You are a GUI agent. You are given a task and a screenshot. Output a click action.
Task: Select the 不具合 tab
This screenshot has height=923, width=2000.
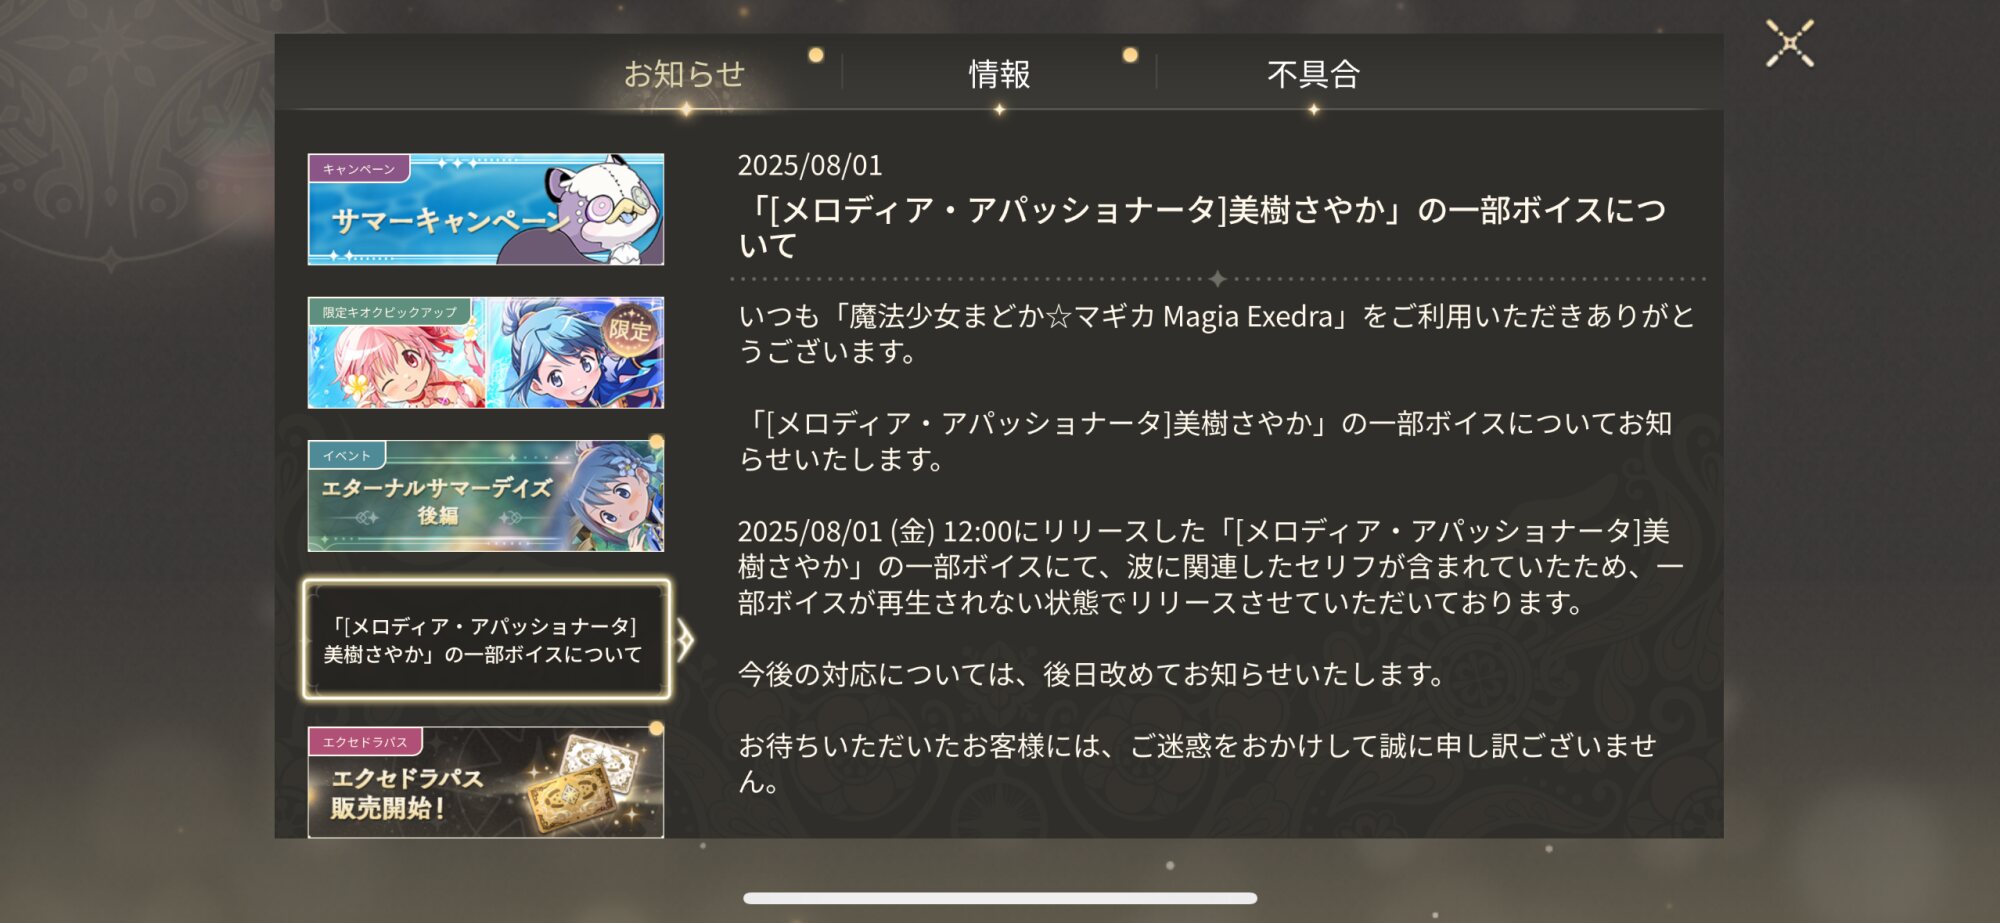tap(1313, 74)
